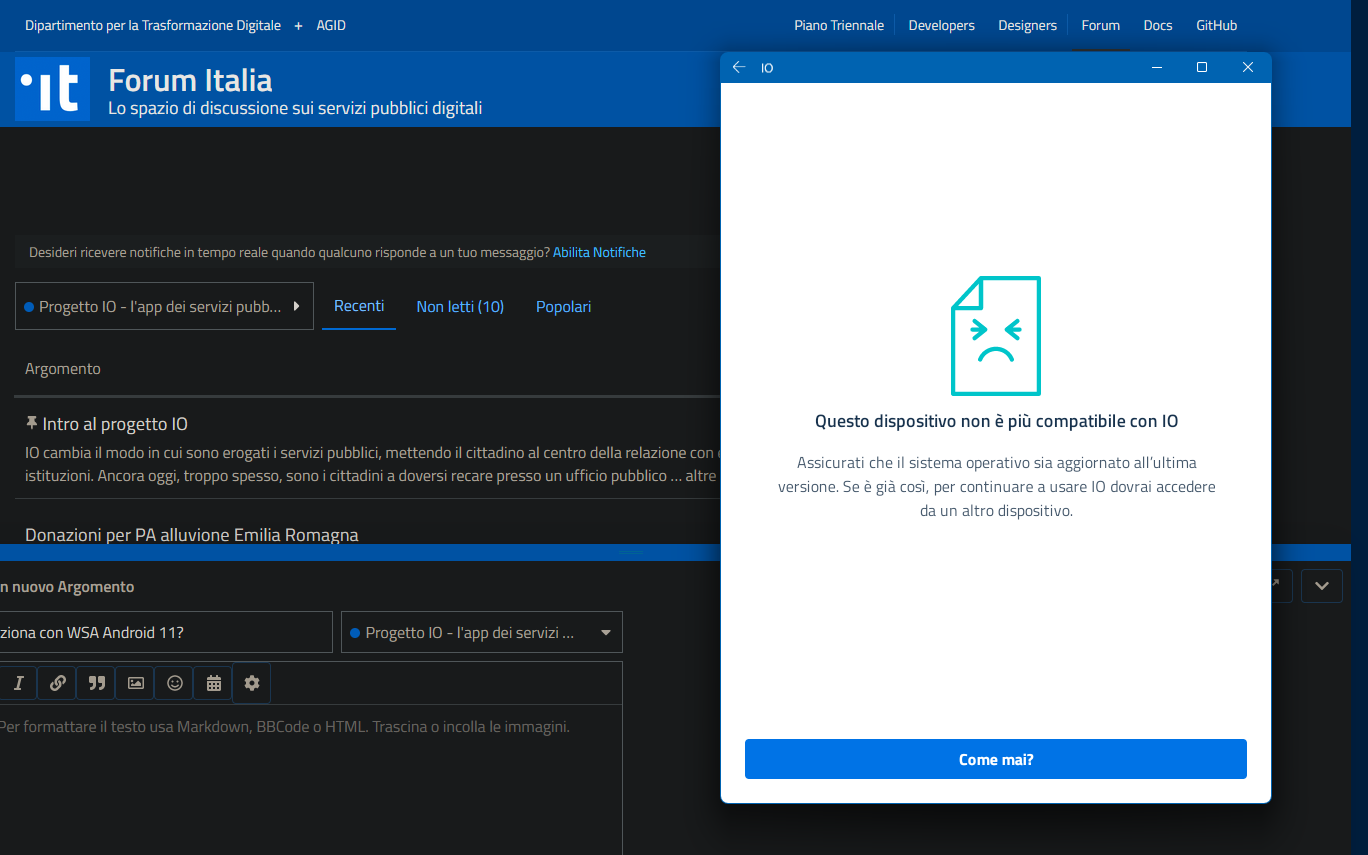
Task: Open Developers in the top menu
Action: coord(941,25)
